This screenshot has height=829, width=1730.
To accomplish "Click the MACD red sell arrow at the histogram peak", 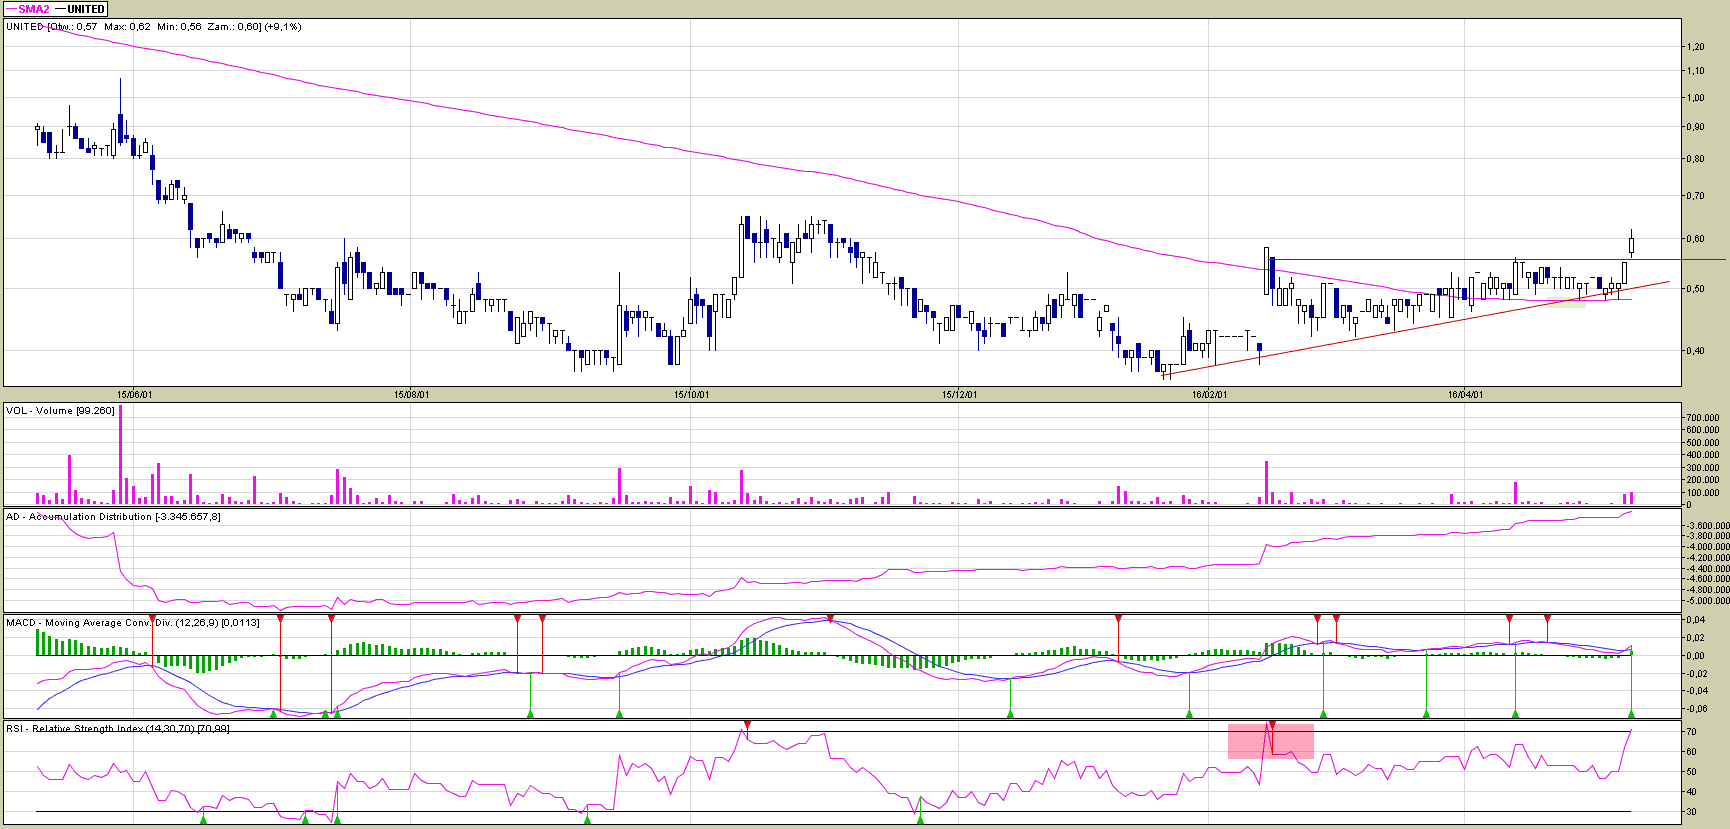I will coord(830,619).
